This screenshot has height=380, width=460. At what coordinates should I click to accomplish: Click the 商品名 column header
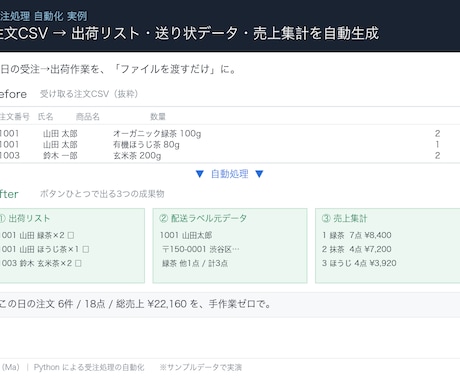(x=88, y=117)
